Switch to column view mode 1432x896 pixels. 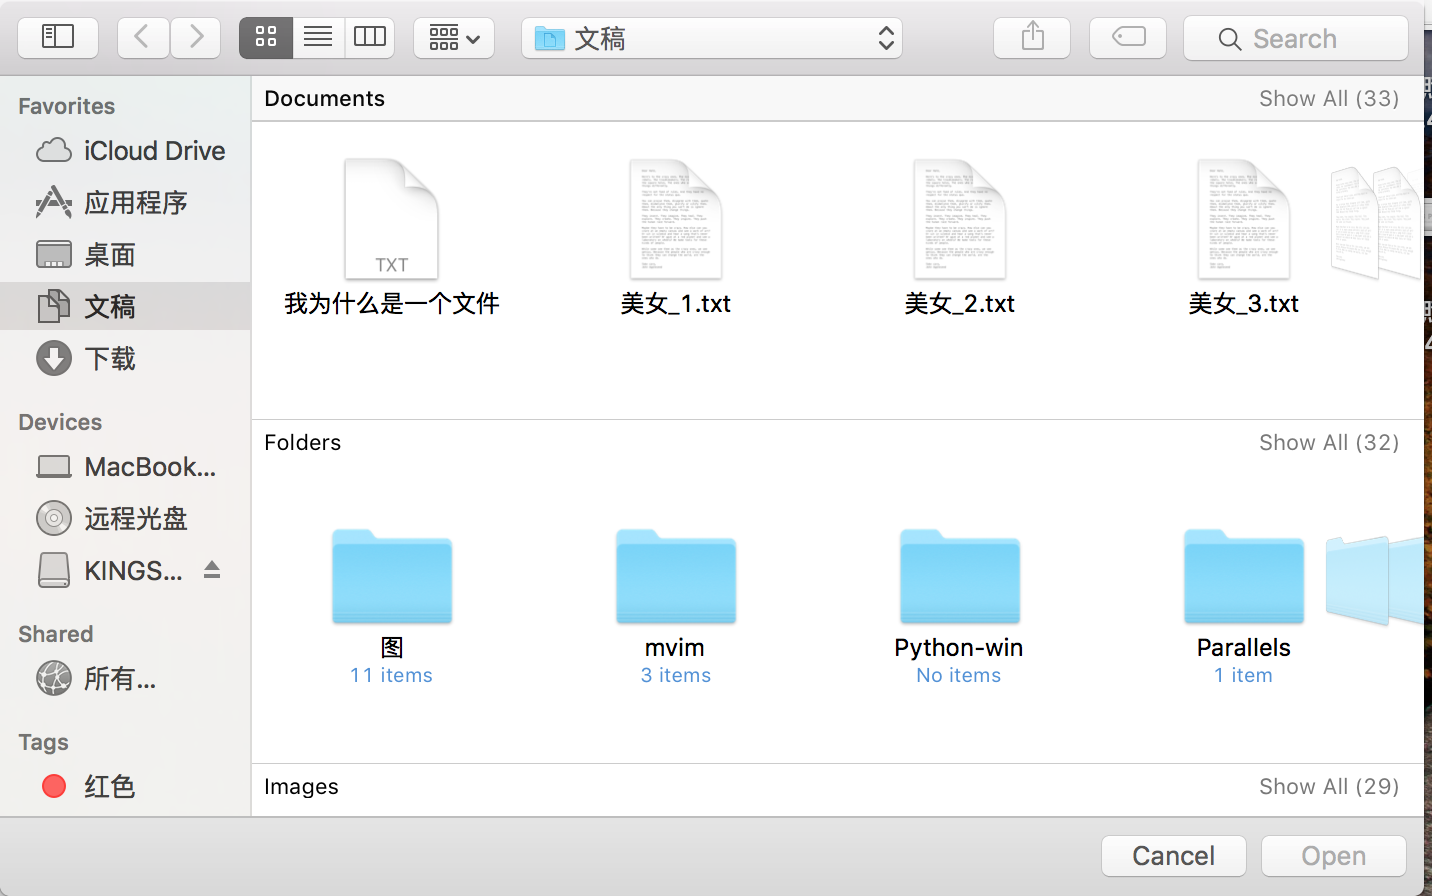(370, 38)
